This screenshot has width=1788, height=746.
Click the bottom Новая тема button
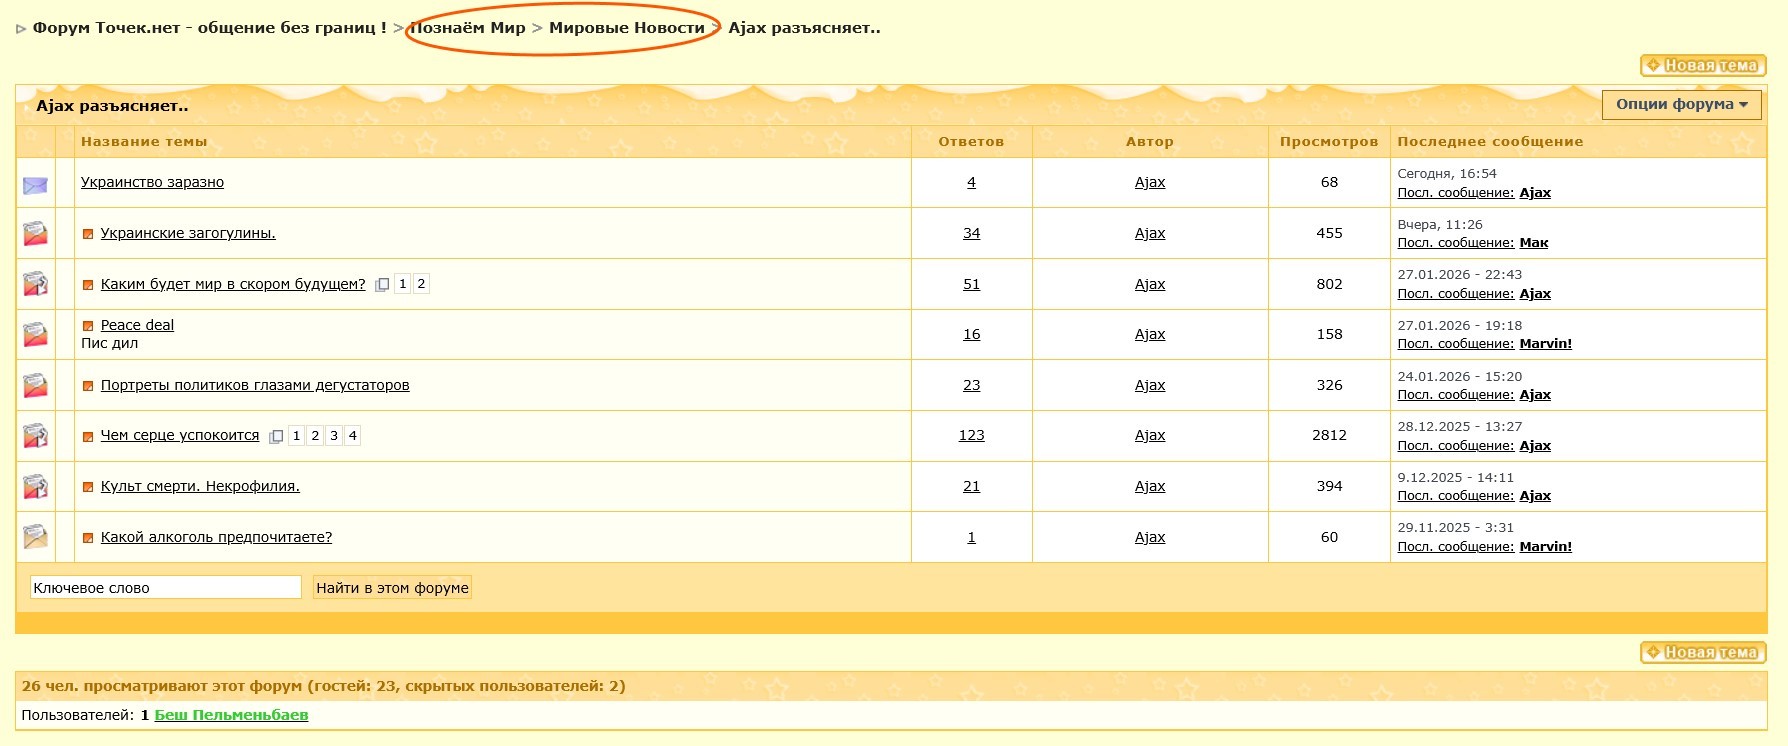[x=1703, y=653]
